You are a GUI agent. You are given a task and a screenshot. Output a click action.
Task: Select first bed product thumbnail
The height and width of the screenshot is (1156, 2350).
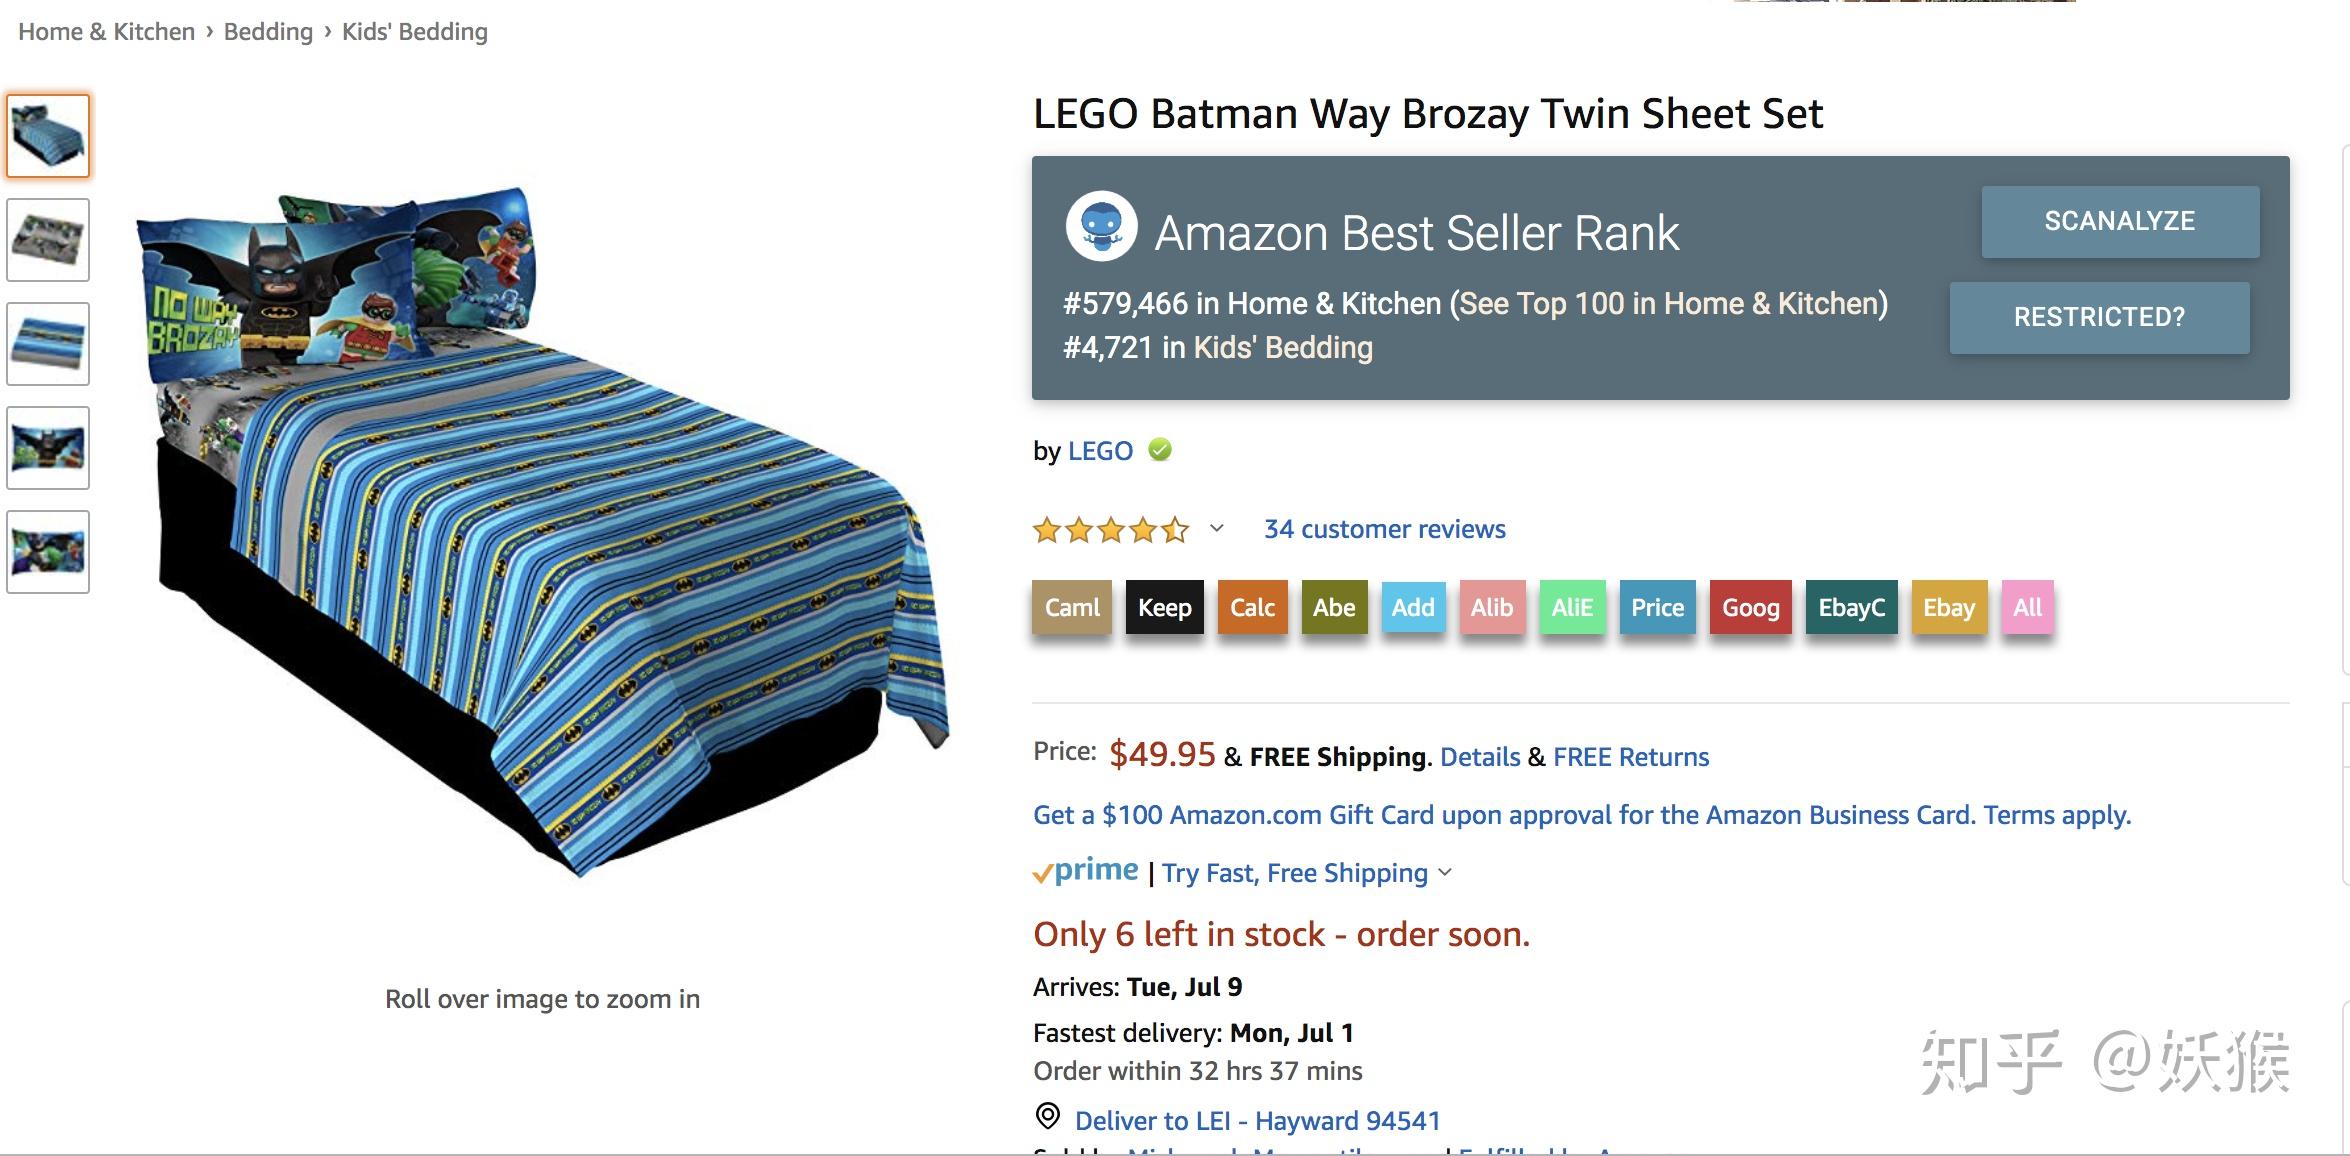point(48,136)
